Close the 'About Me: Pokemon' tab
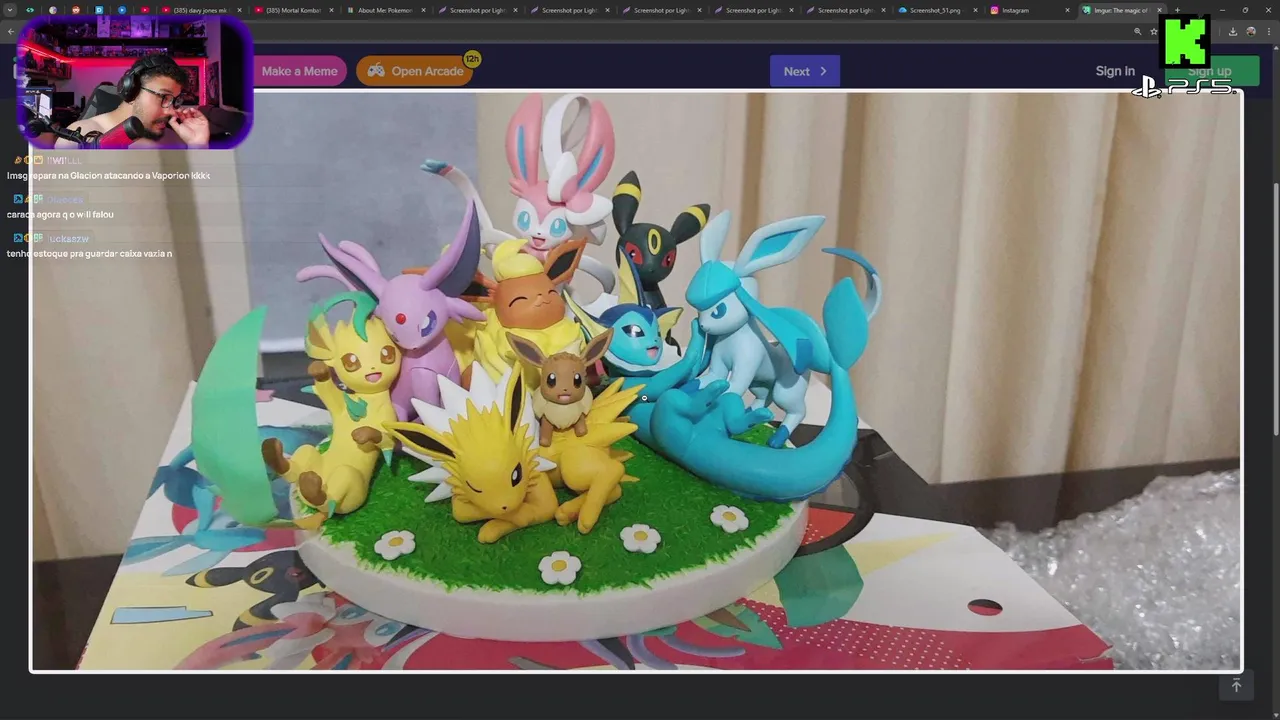Viewport: 1280px width, 720px height. (423, 10)
